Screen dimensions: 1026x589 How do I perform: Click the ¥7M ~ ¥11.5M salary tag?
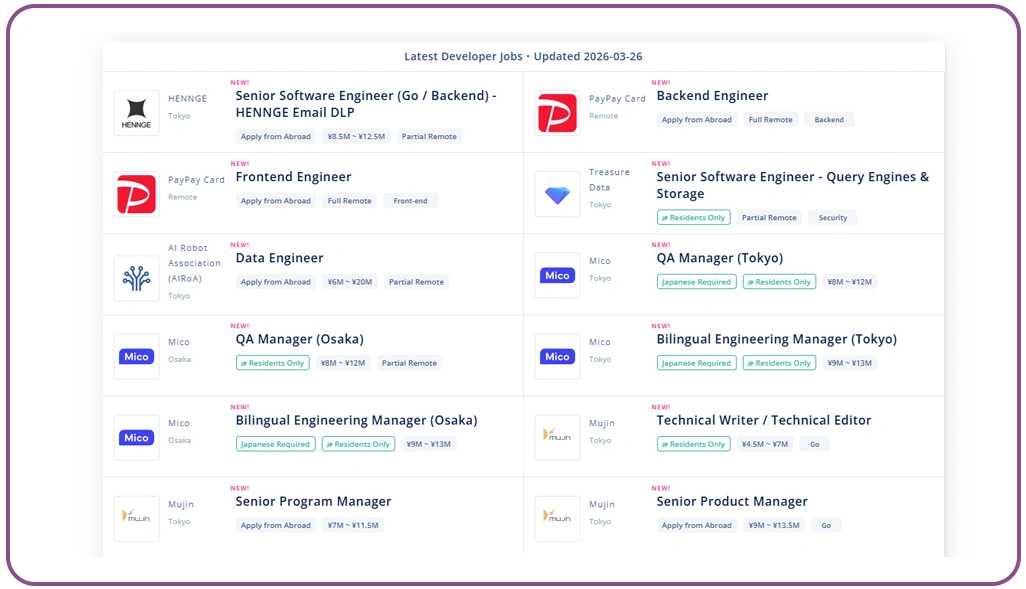(353, 526)
